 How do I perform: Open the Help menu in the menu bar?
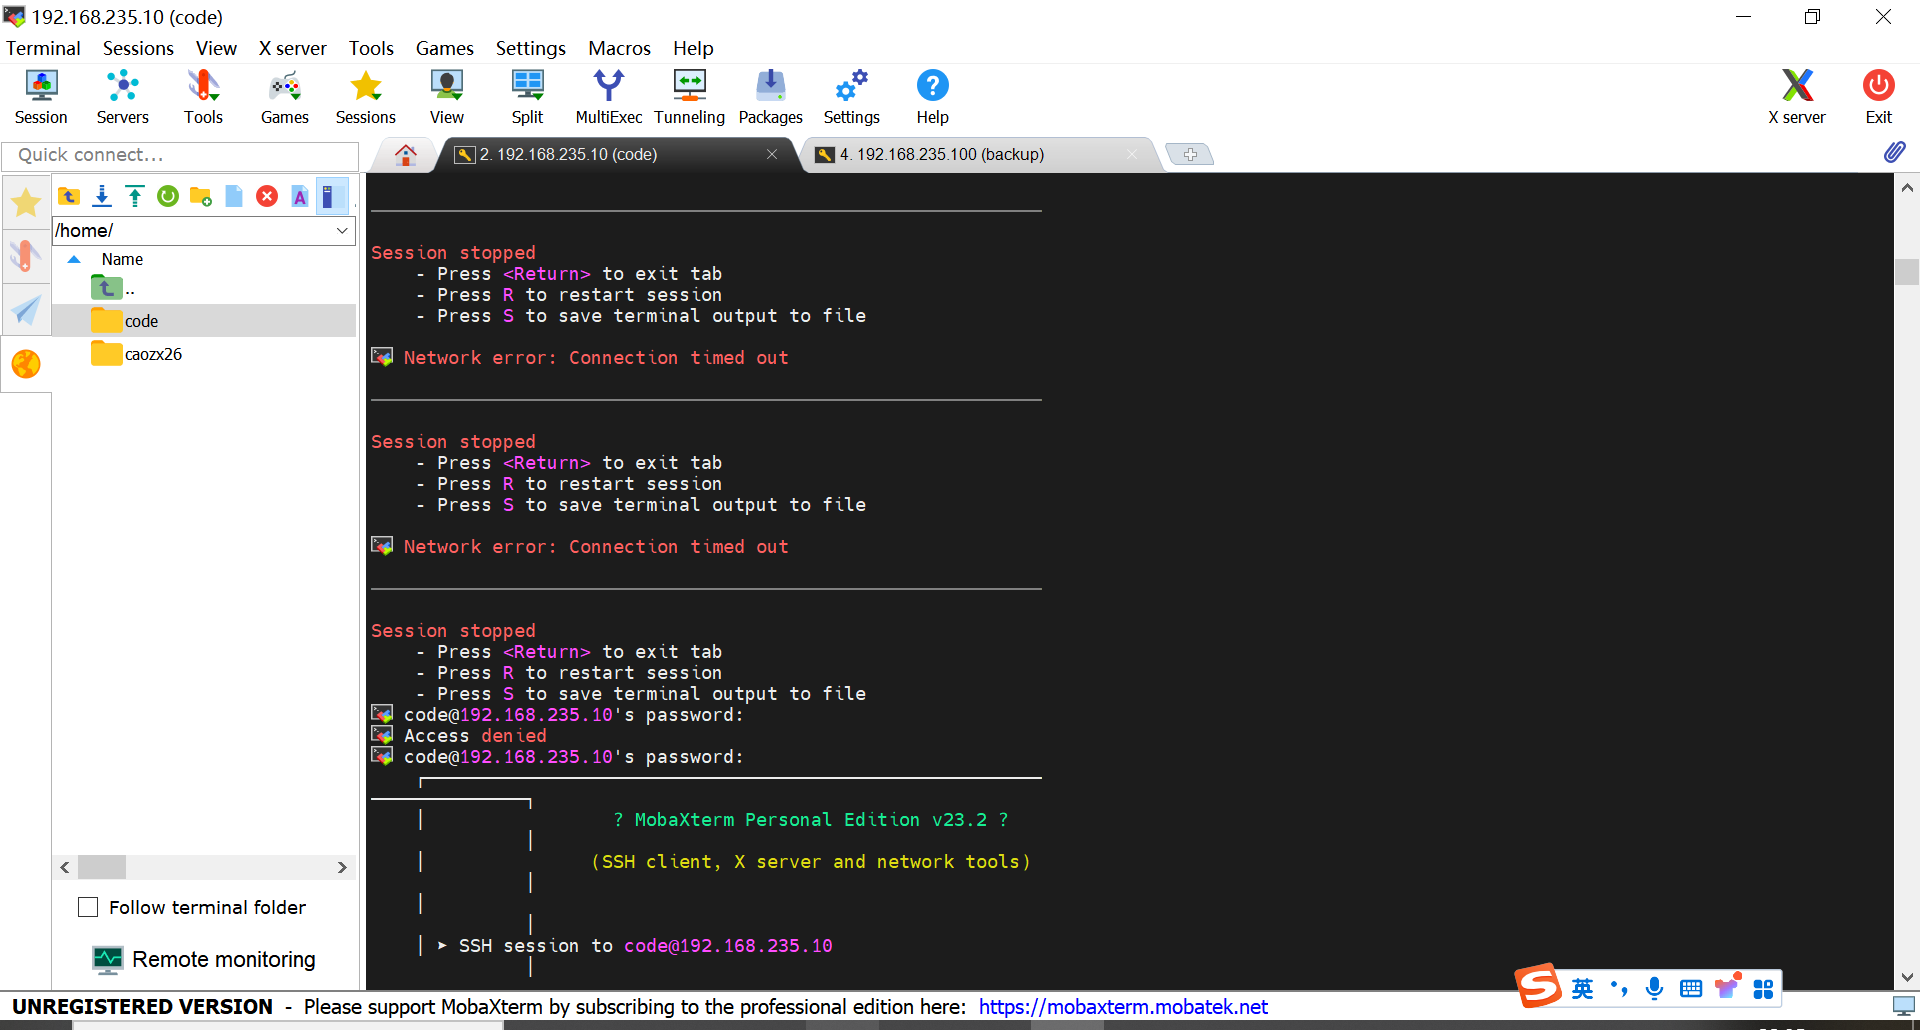click(x=693, y=48)
